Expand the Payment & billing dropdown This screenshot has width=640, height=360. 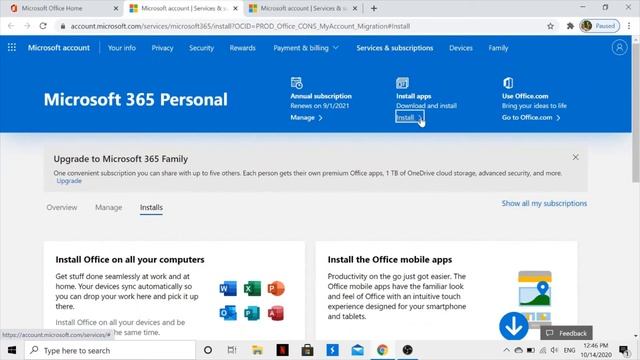(306, 48)
